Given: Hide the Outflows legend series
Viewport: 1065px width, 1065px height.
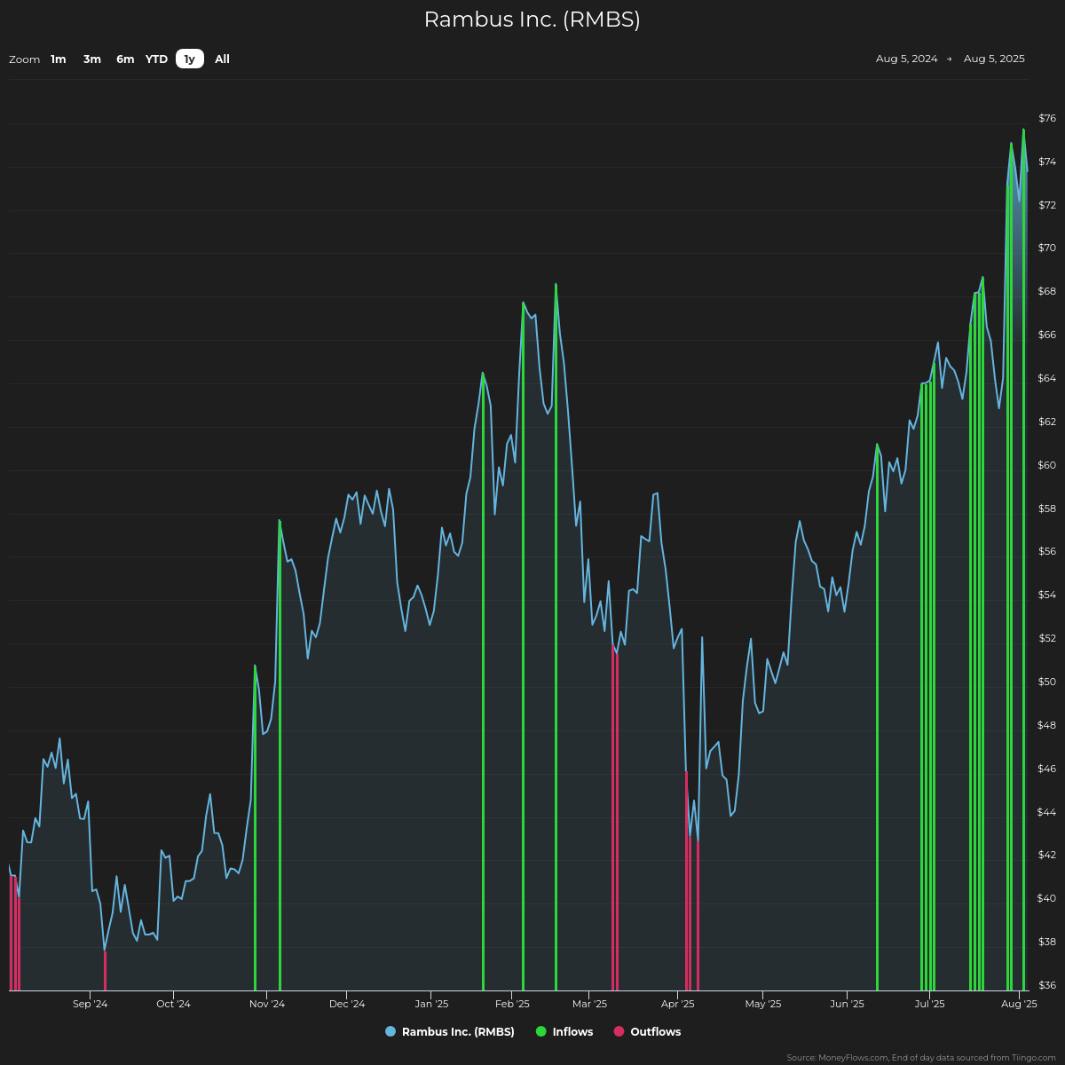Looking at the screenshot, I should tap(647, 1032).
